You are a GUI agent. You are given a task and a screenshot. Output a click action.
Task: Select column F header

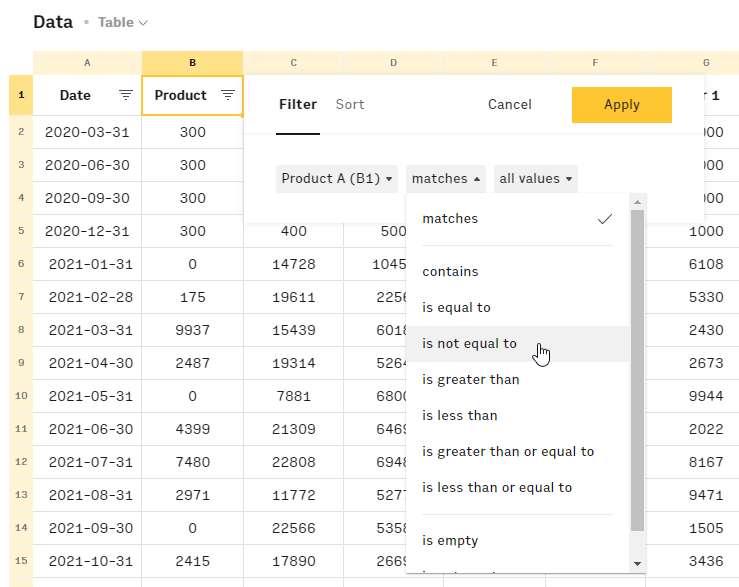click(x=595, y=63)
